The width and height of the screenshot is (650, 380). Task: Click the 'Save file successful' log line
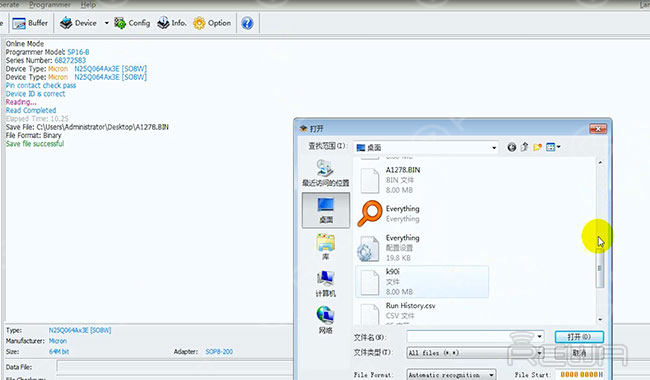[35, 144]
